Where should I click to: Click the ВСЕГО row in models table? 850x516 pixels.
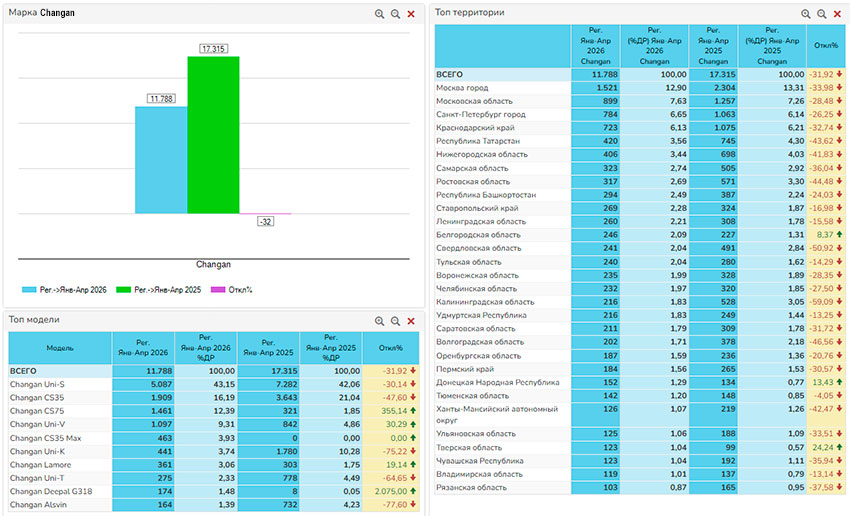tap(214, 371)
